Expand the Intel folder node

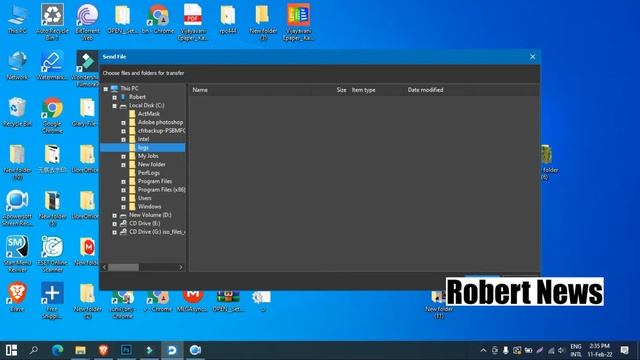123,139
